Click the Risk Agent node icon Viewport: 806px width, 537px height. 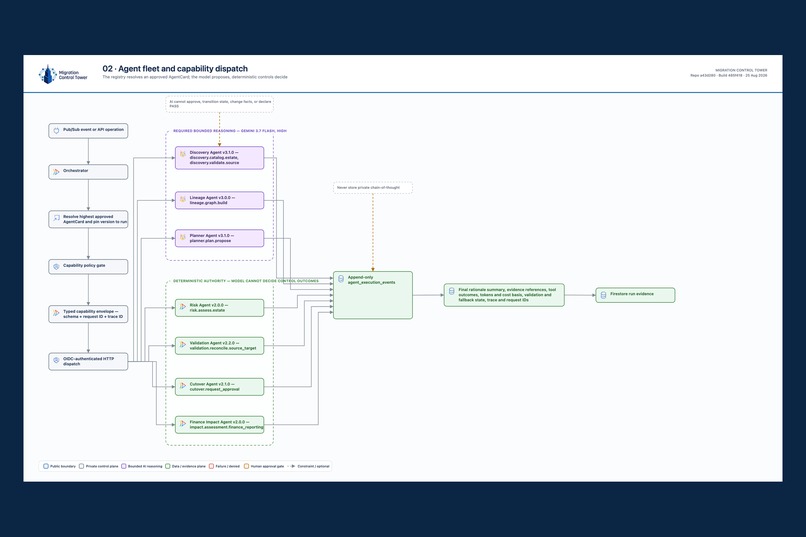[182, 306]
